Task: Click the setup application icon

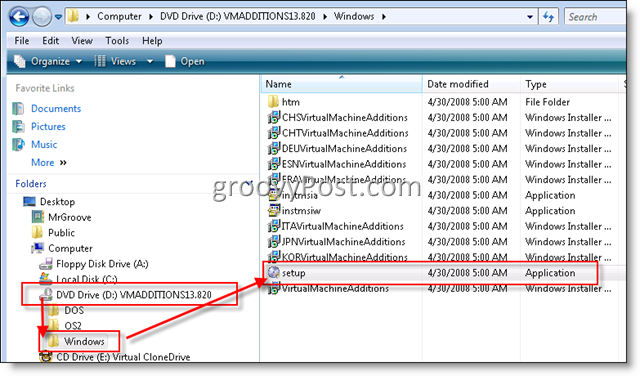Action: click(x=273, y=272)
